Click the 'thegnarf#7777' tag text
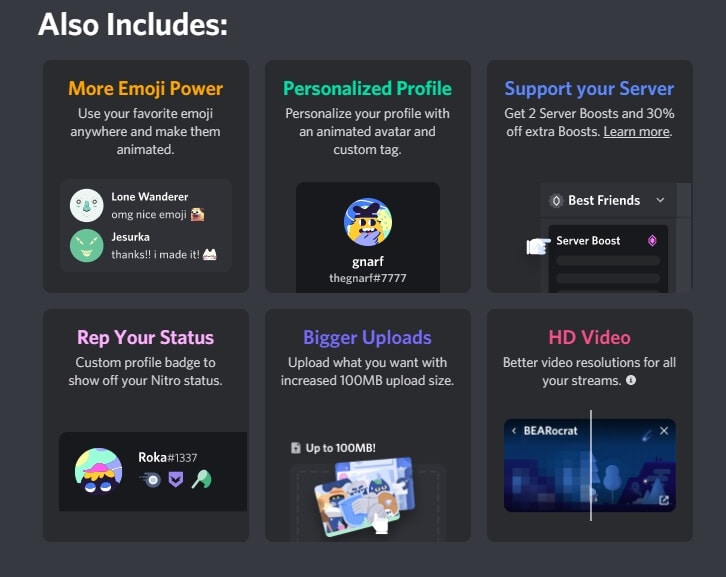726x577 pixels. coord(368,278)
